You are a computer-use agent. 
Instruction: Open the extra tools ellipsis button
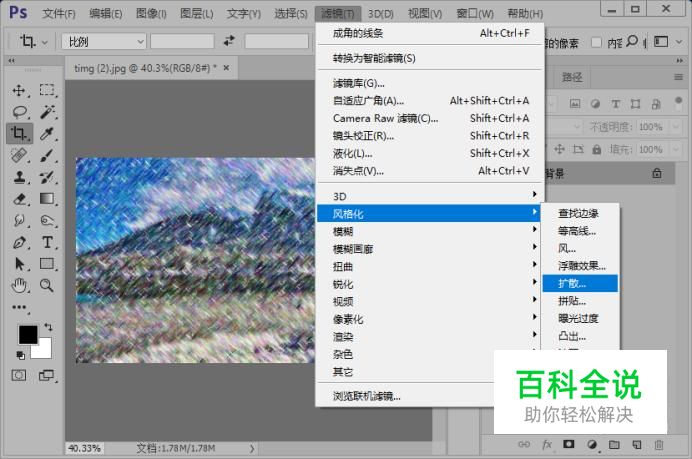(19, 307)
